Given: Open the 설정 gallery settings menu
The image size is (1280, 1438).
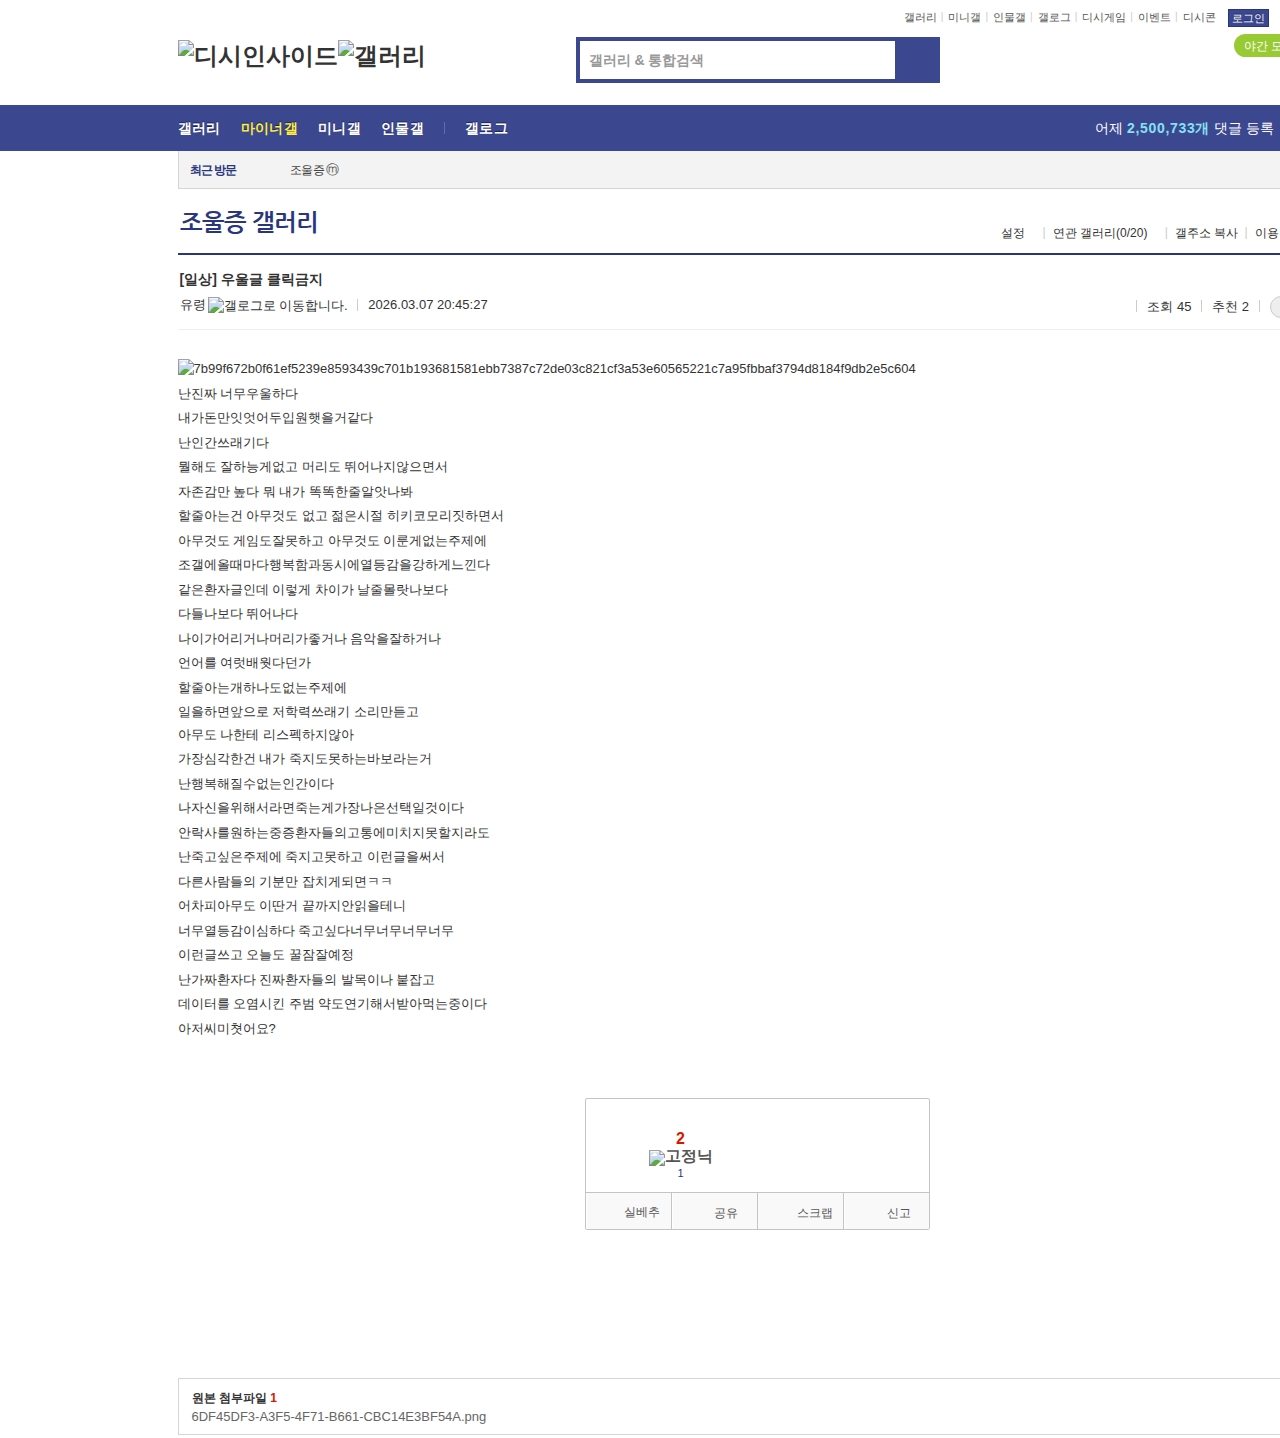Looking at the screenshot, I should tap(1012, 233).
